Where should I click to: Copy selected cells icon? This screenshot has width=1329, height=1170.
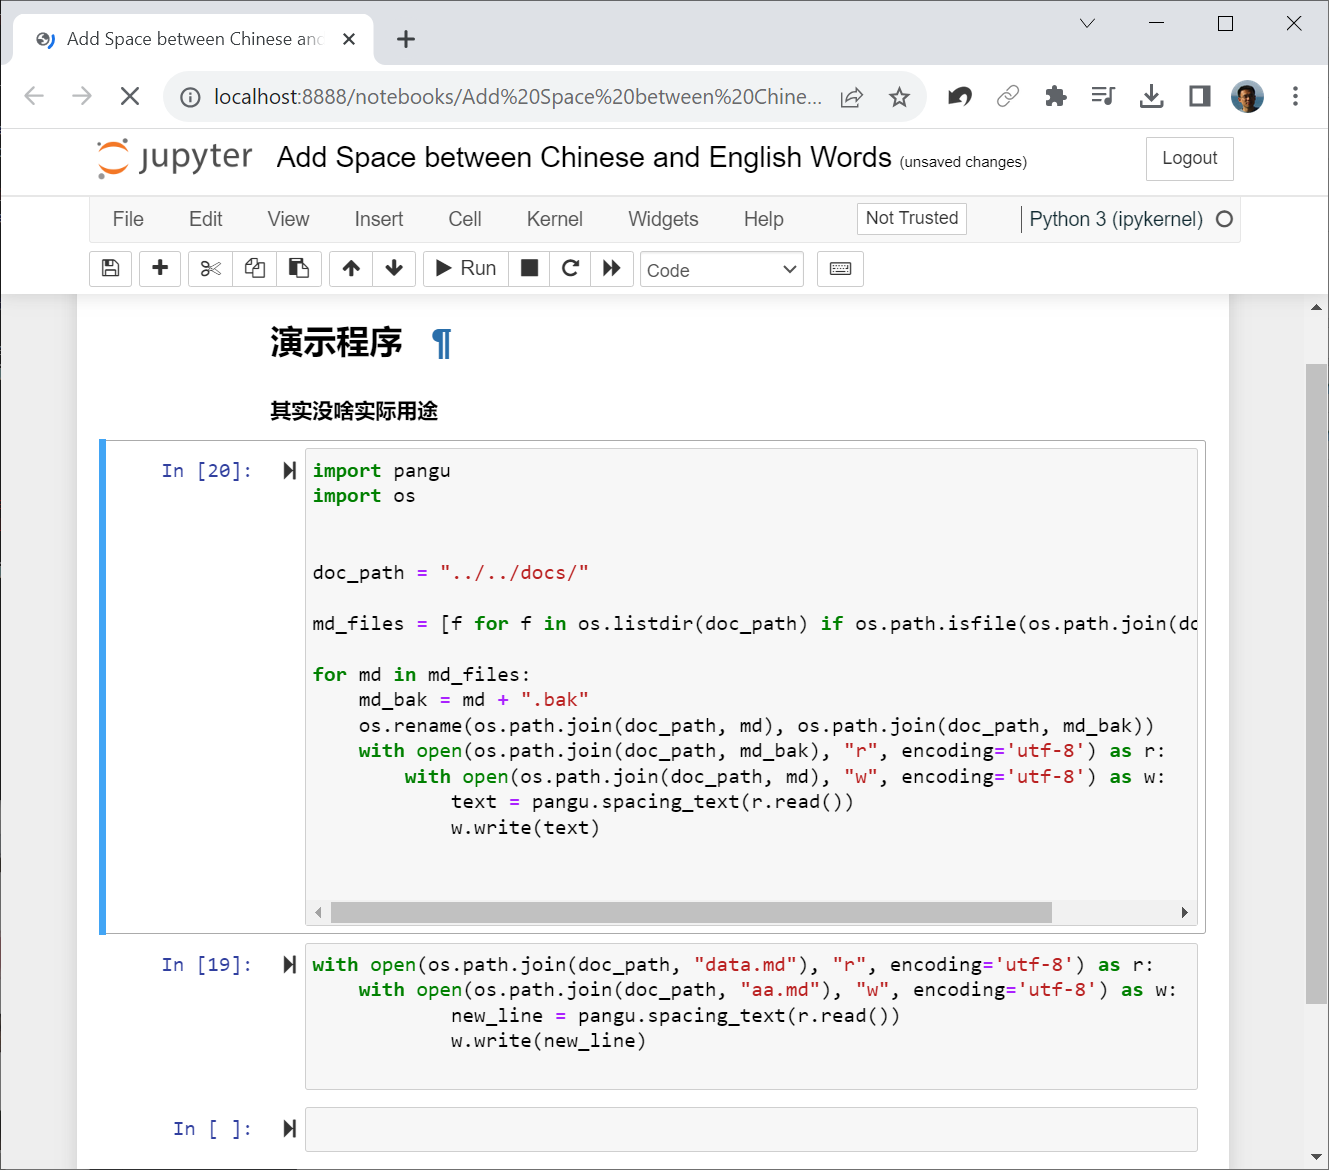tap(255, 268)
